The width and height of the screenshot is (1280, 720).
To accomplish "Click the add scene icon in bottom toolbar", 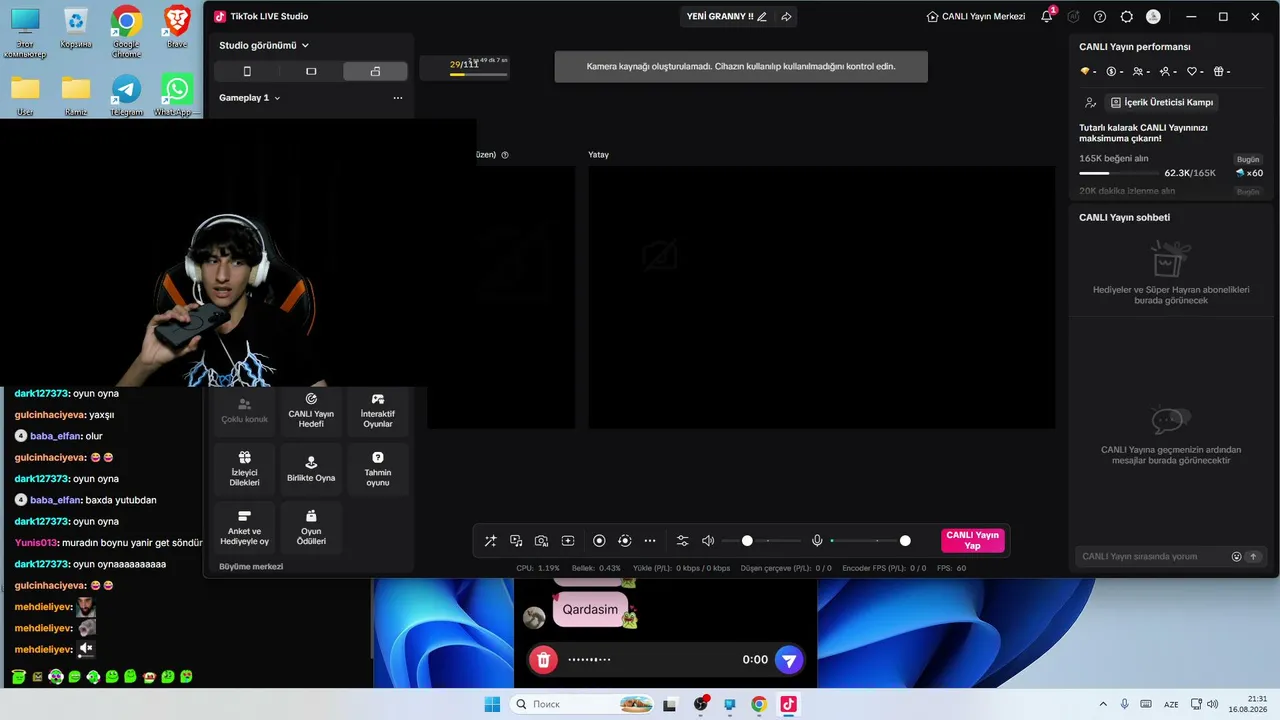I will 568,541.
